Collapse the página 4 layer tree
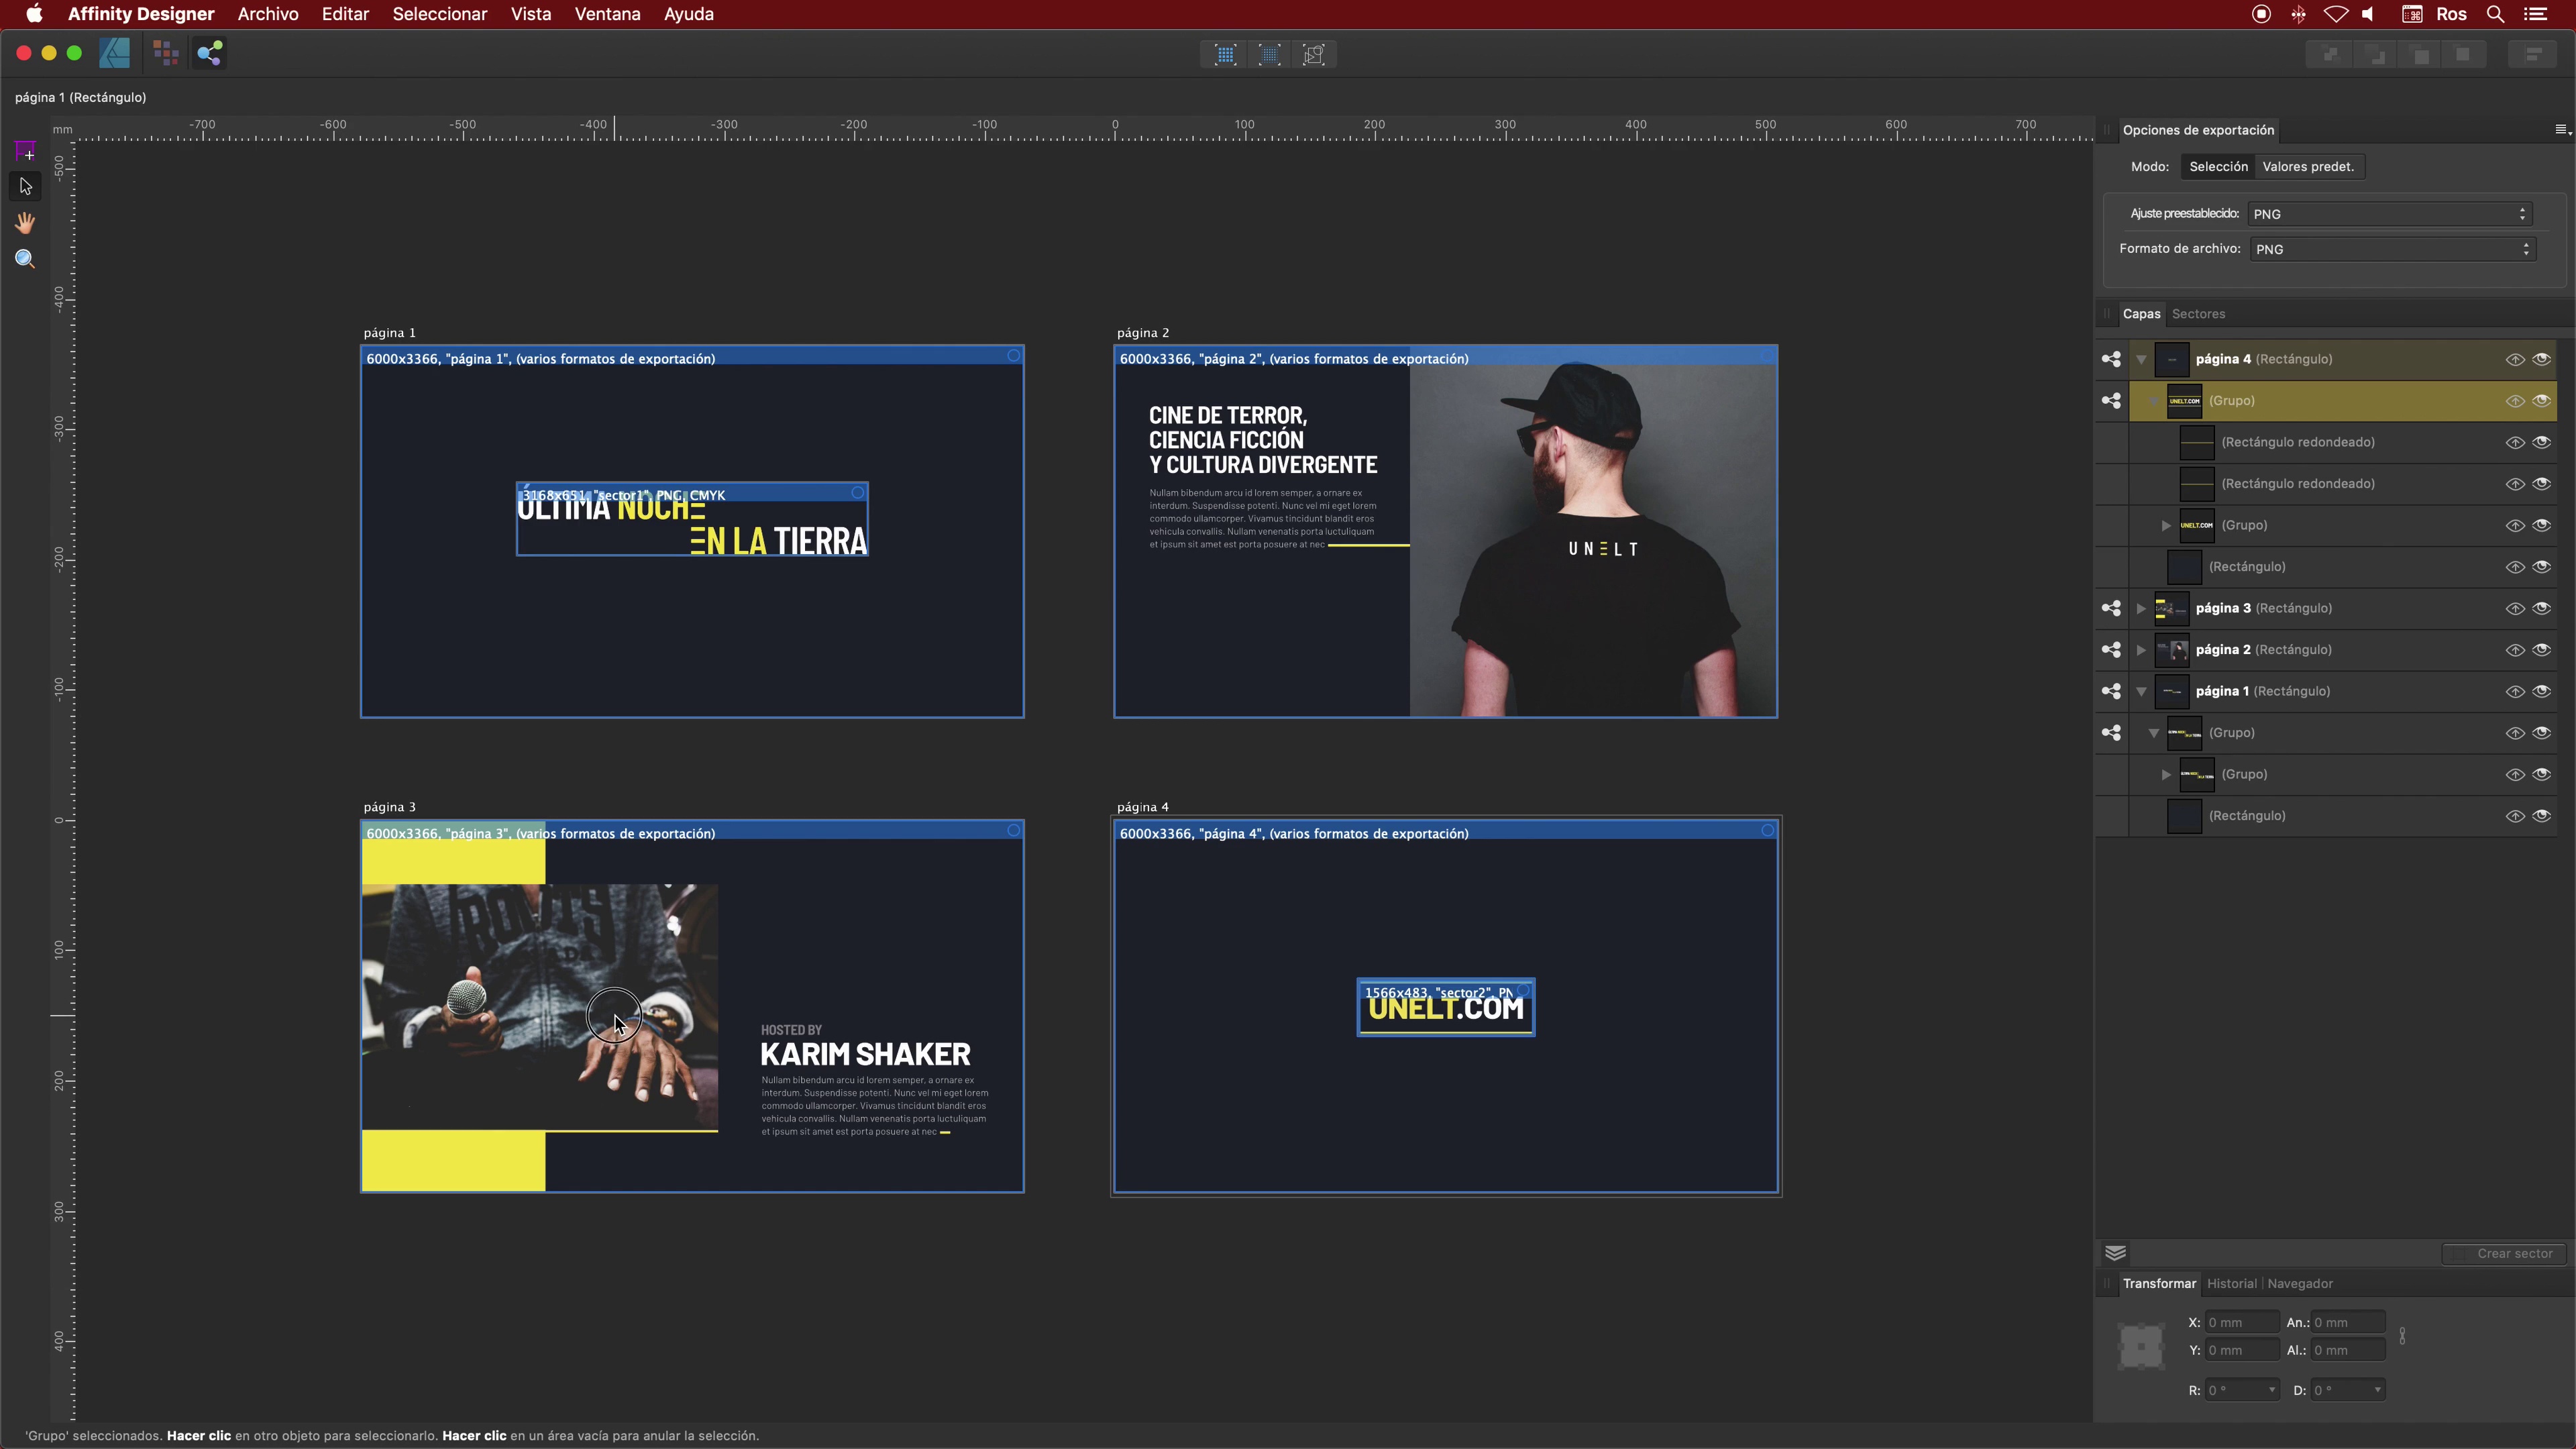Screen dimensions: 2576x1449 2141,359
